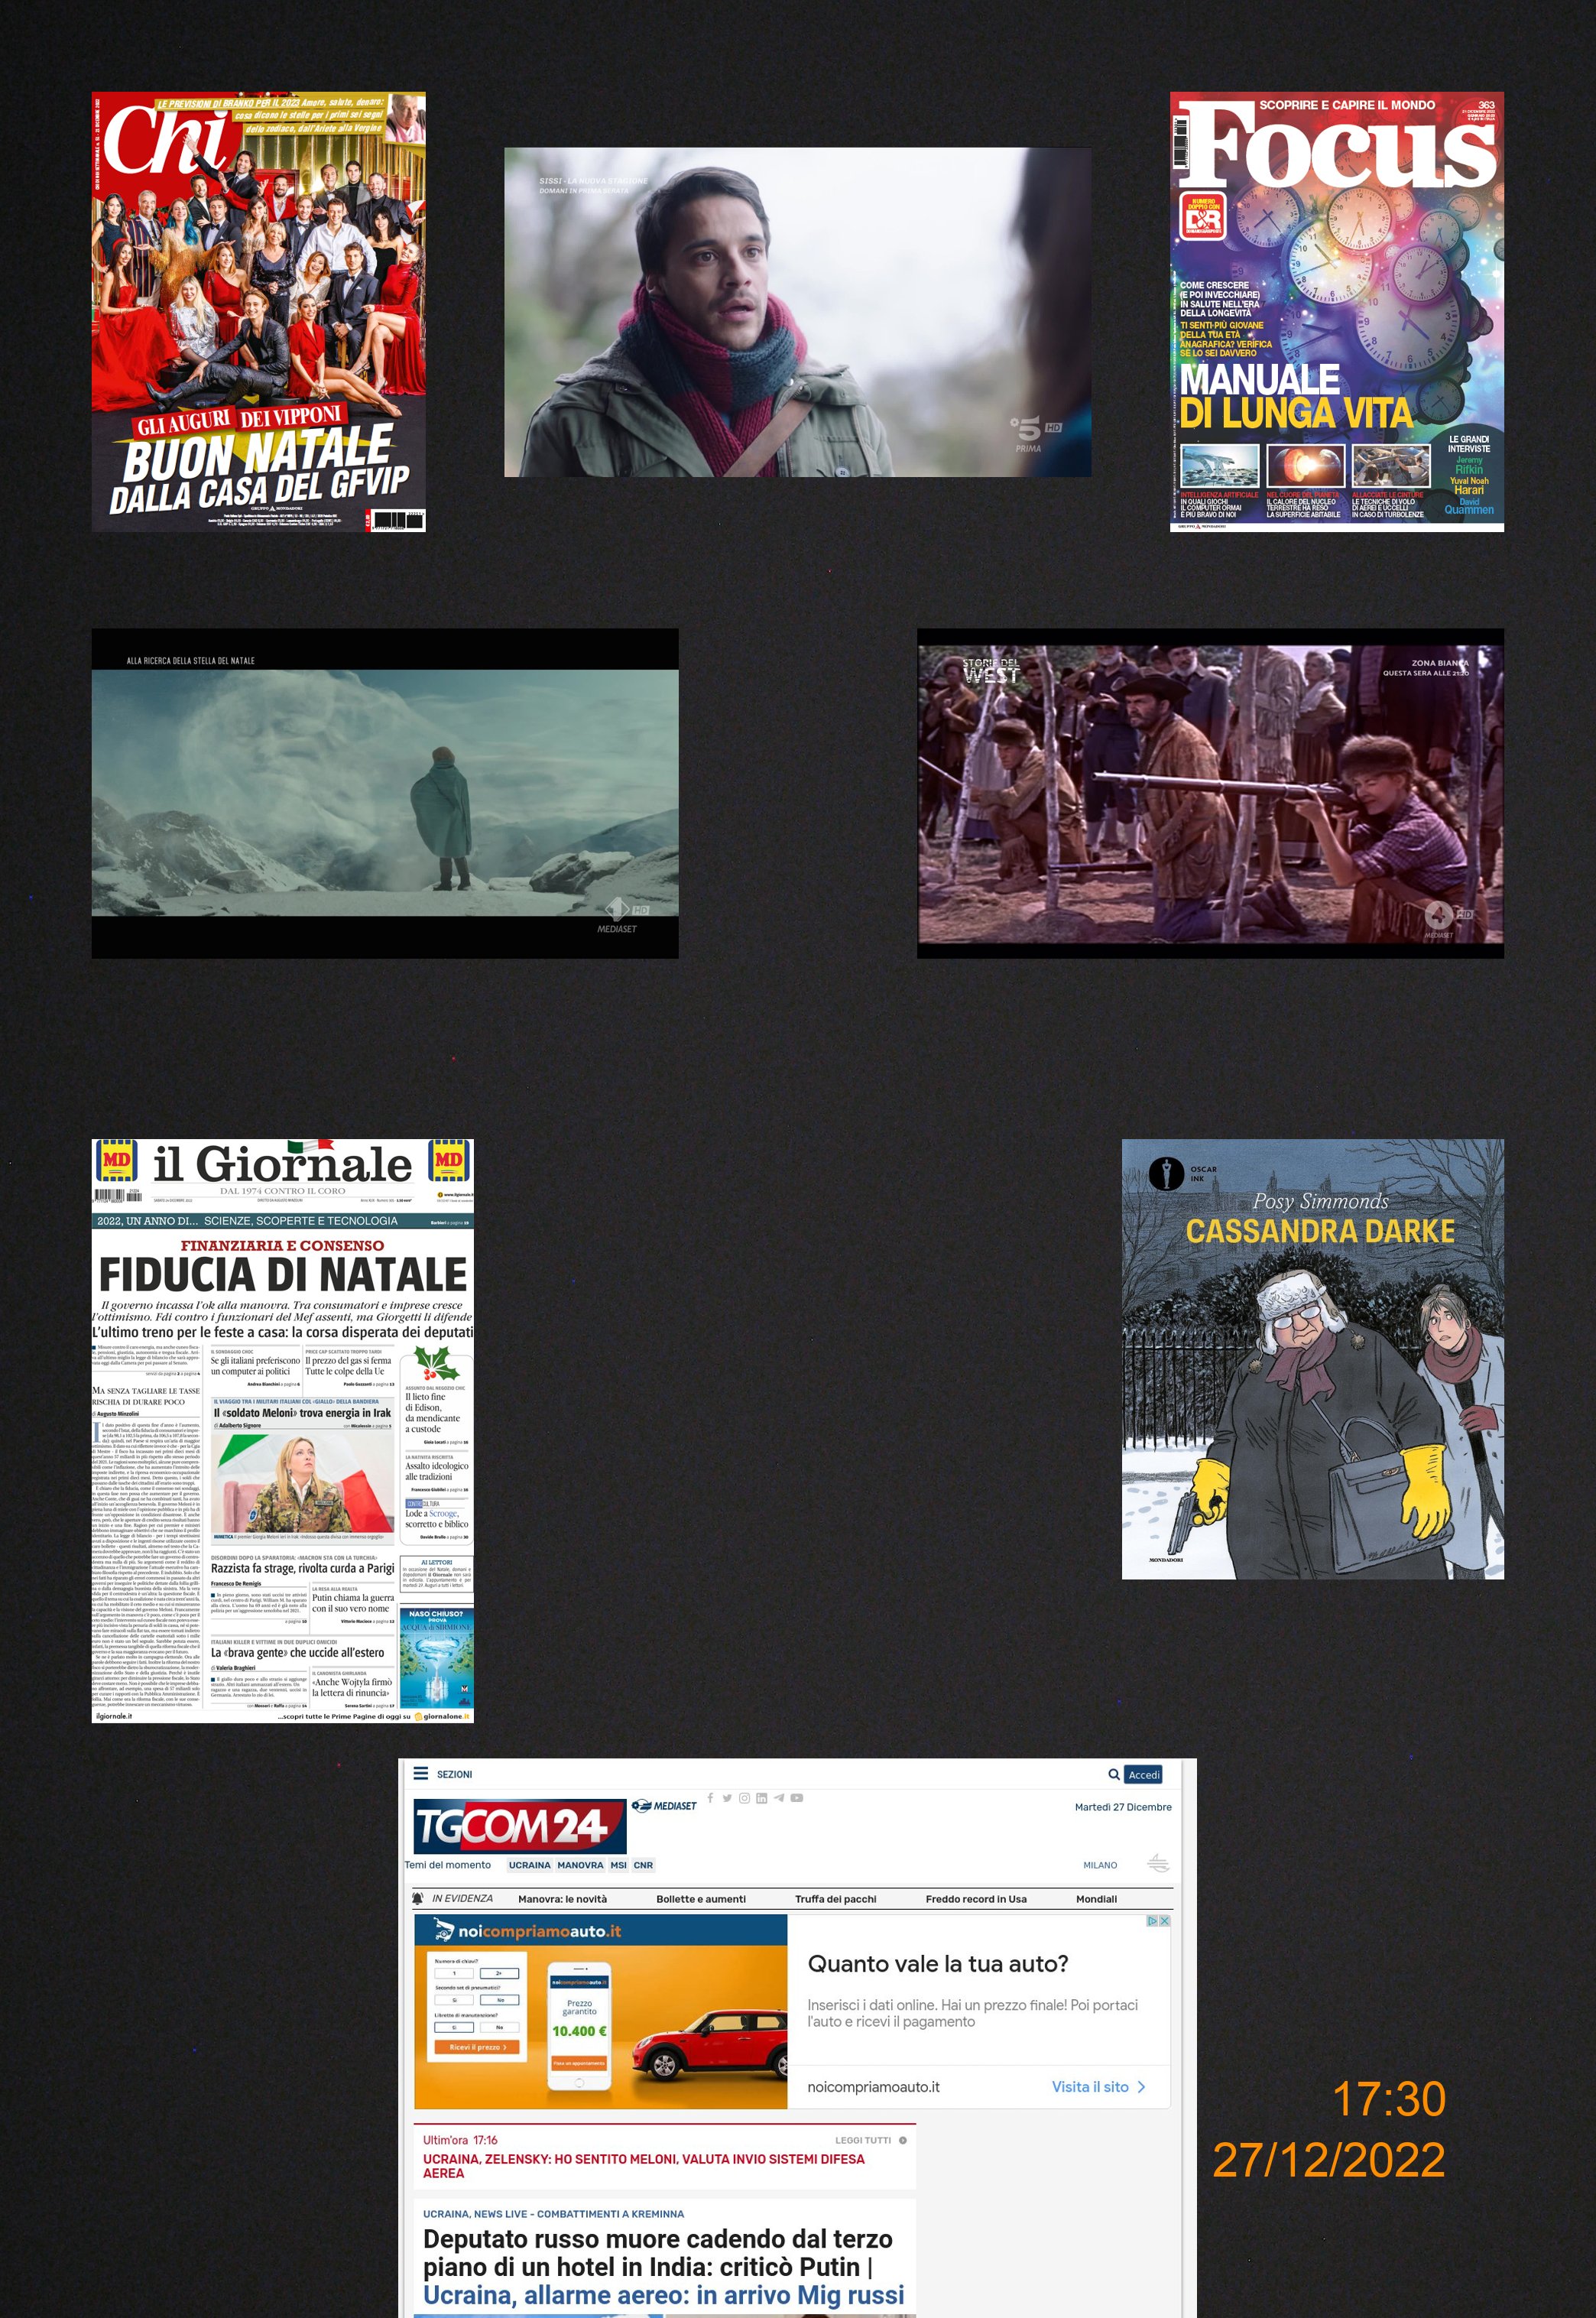Screen dimensions: 1596x2318
Task: Click the MILANO weather location
Action: click(1100, 1865)
